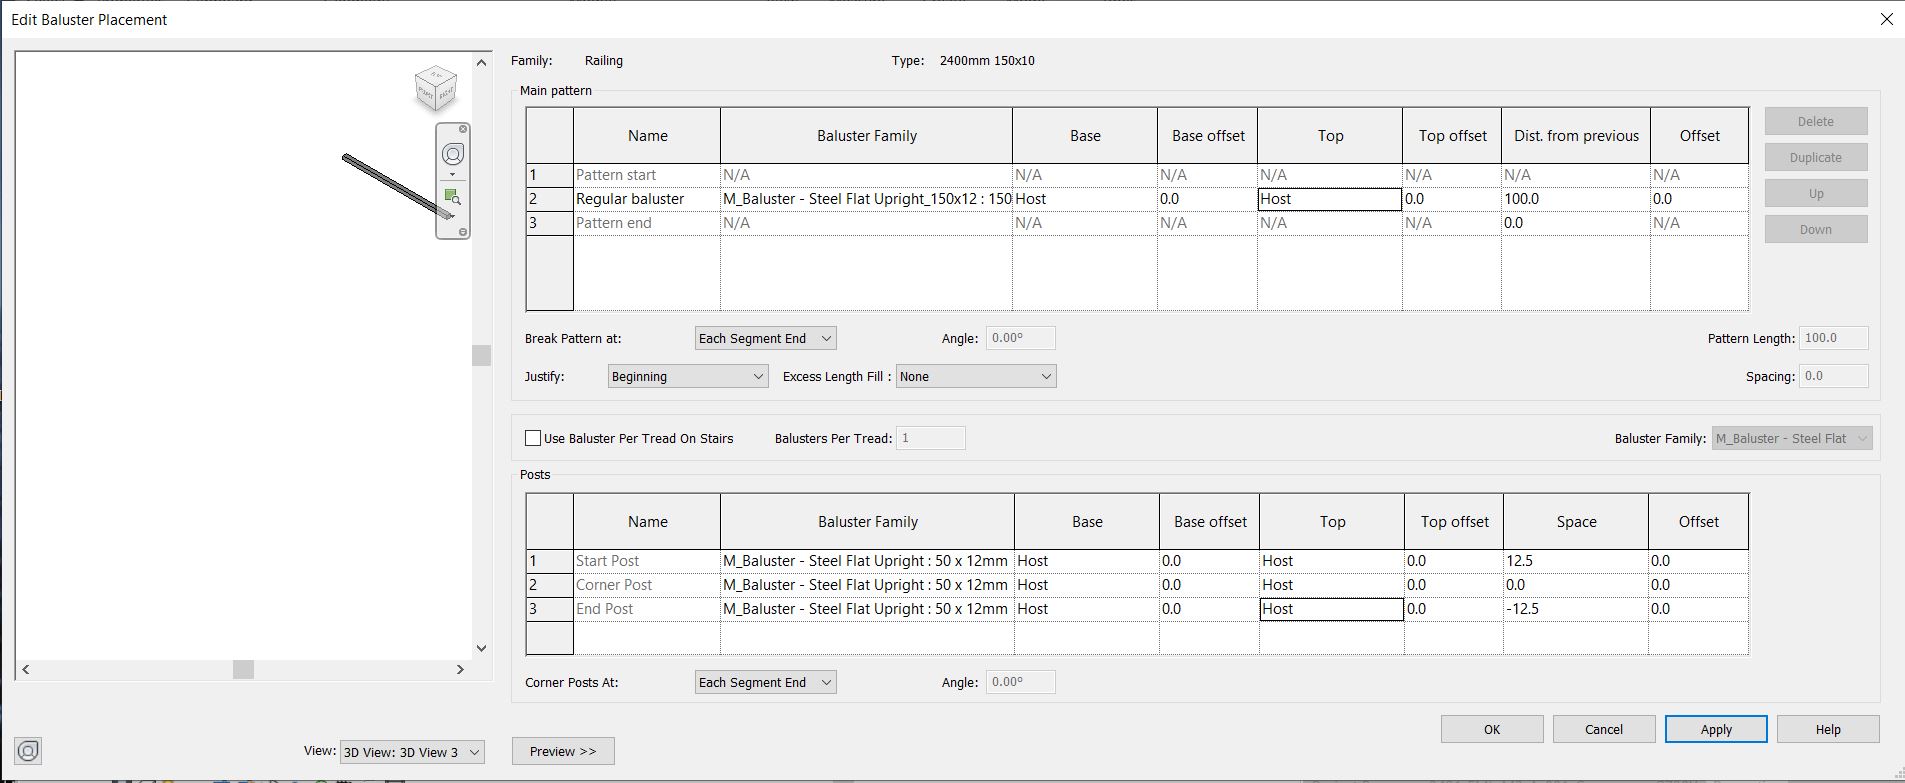
Task: Click Corner Post's Baluster Family cell
Action: click(867, 585)
